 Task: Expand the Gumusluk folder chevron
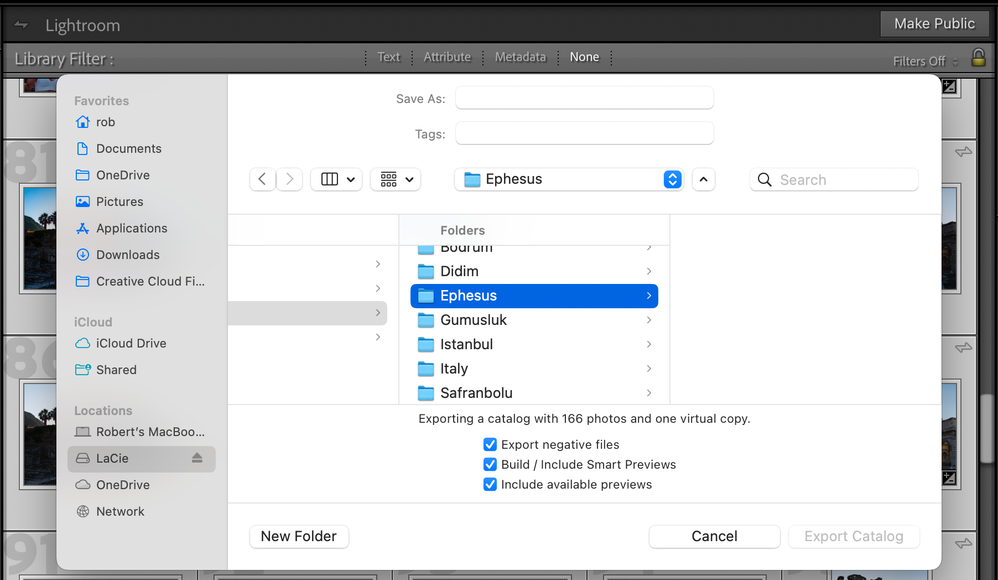[x=649, y=320]
